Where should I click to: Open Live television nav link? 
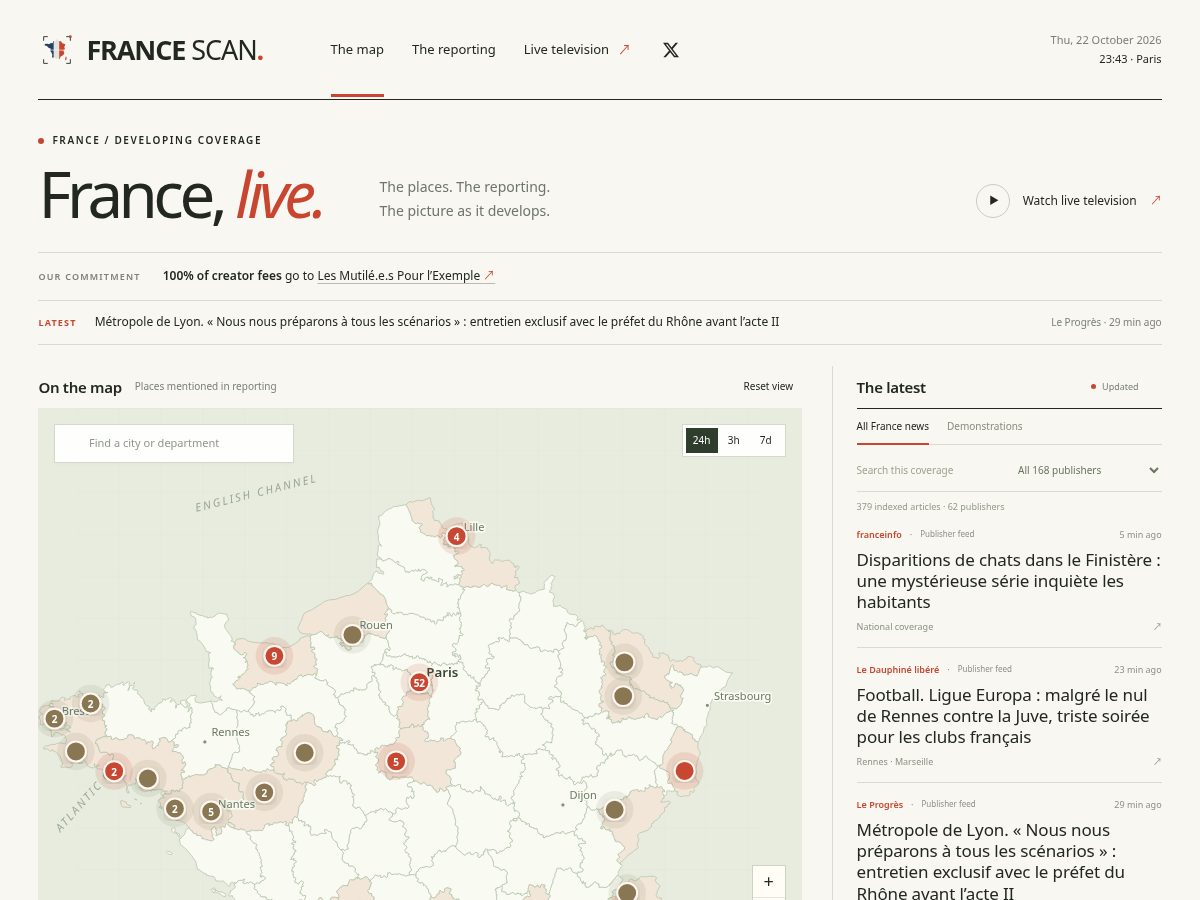coord(577,50)
